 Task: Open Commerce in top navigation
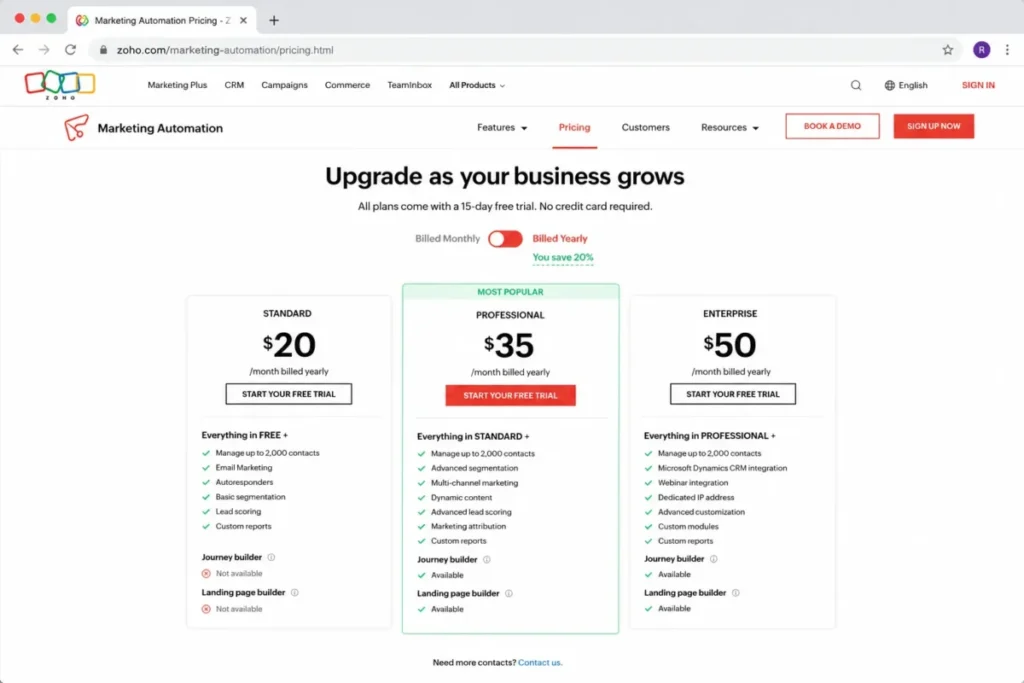pos(347,85)
